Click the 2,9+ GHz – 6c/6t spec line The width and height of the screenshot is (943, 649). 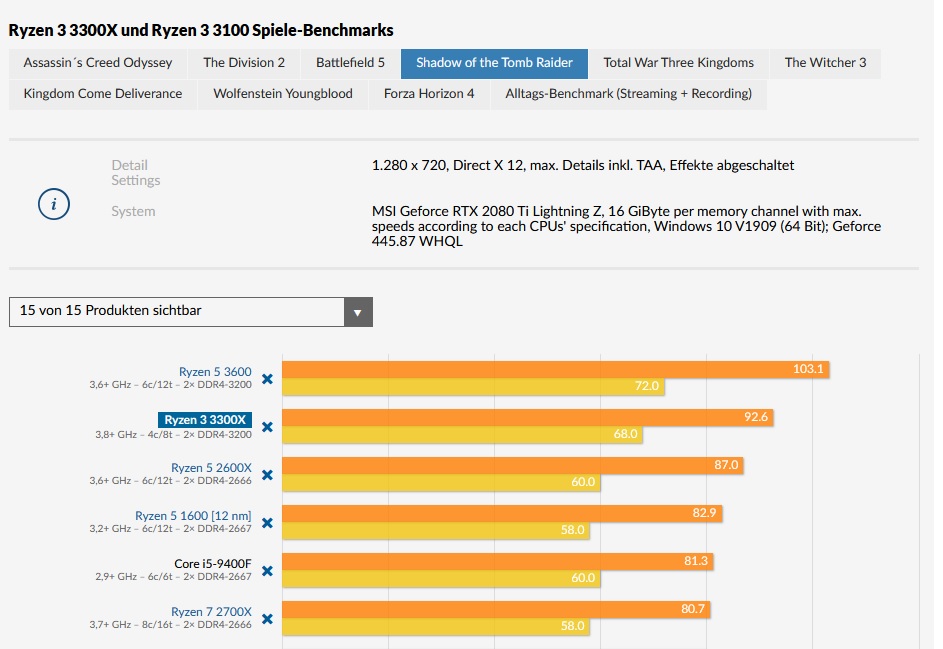point(173,577)
